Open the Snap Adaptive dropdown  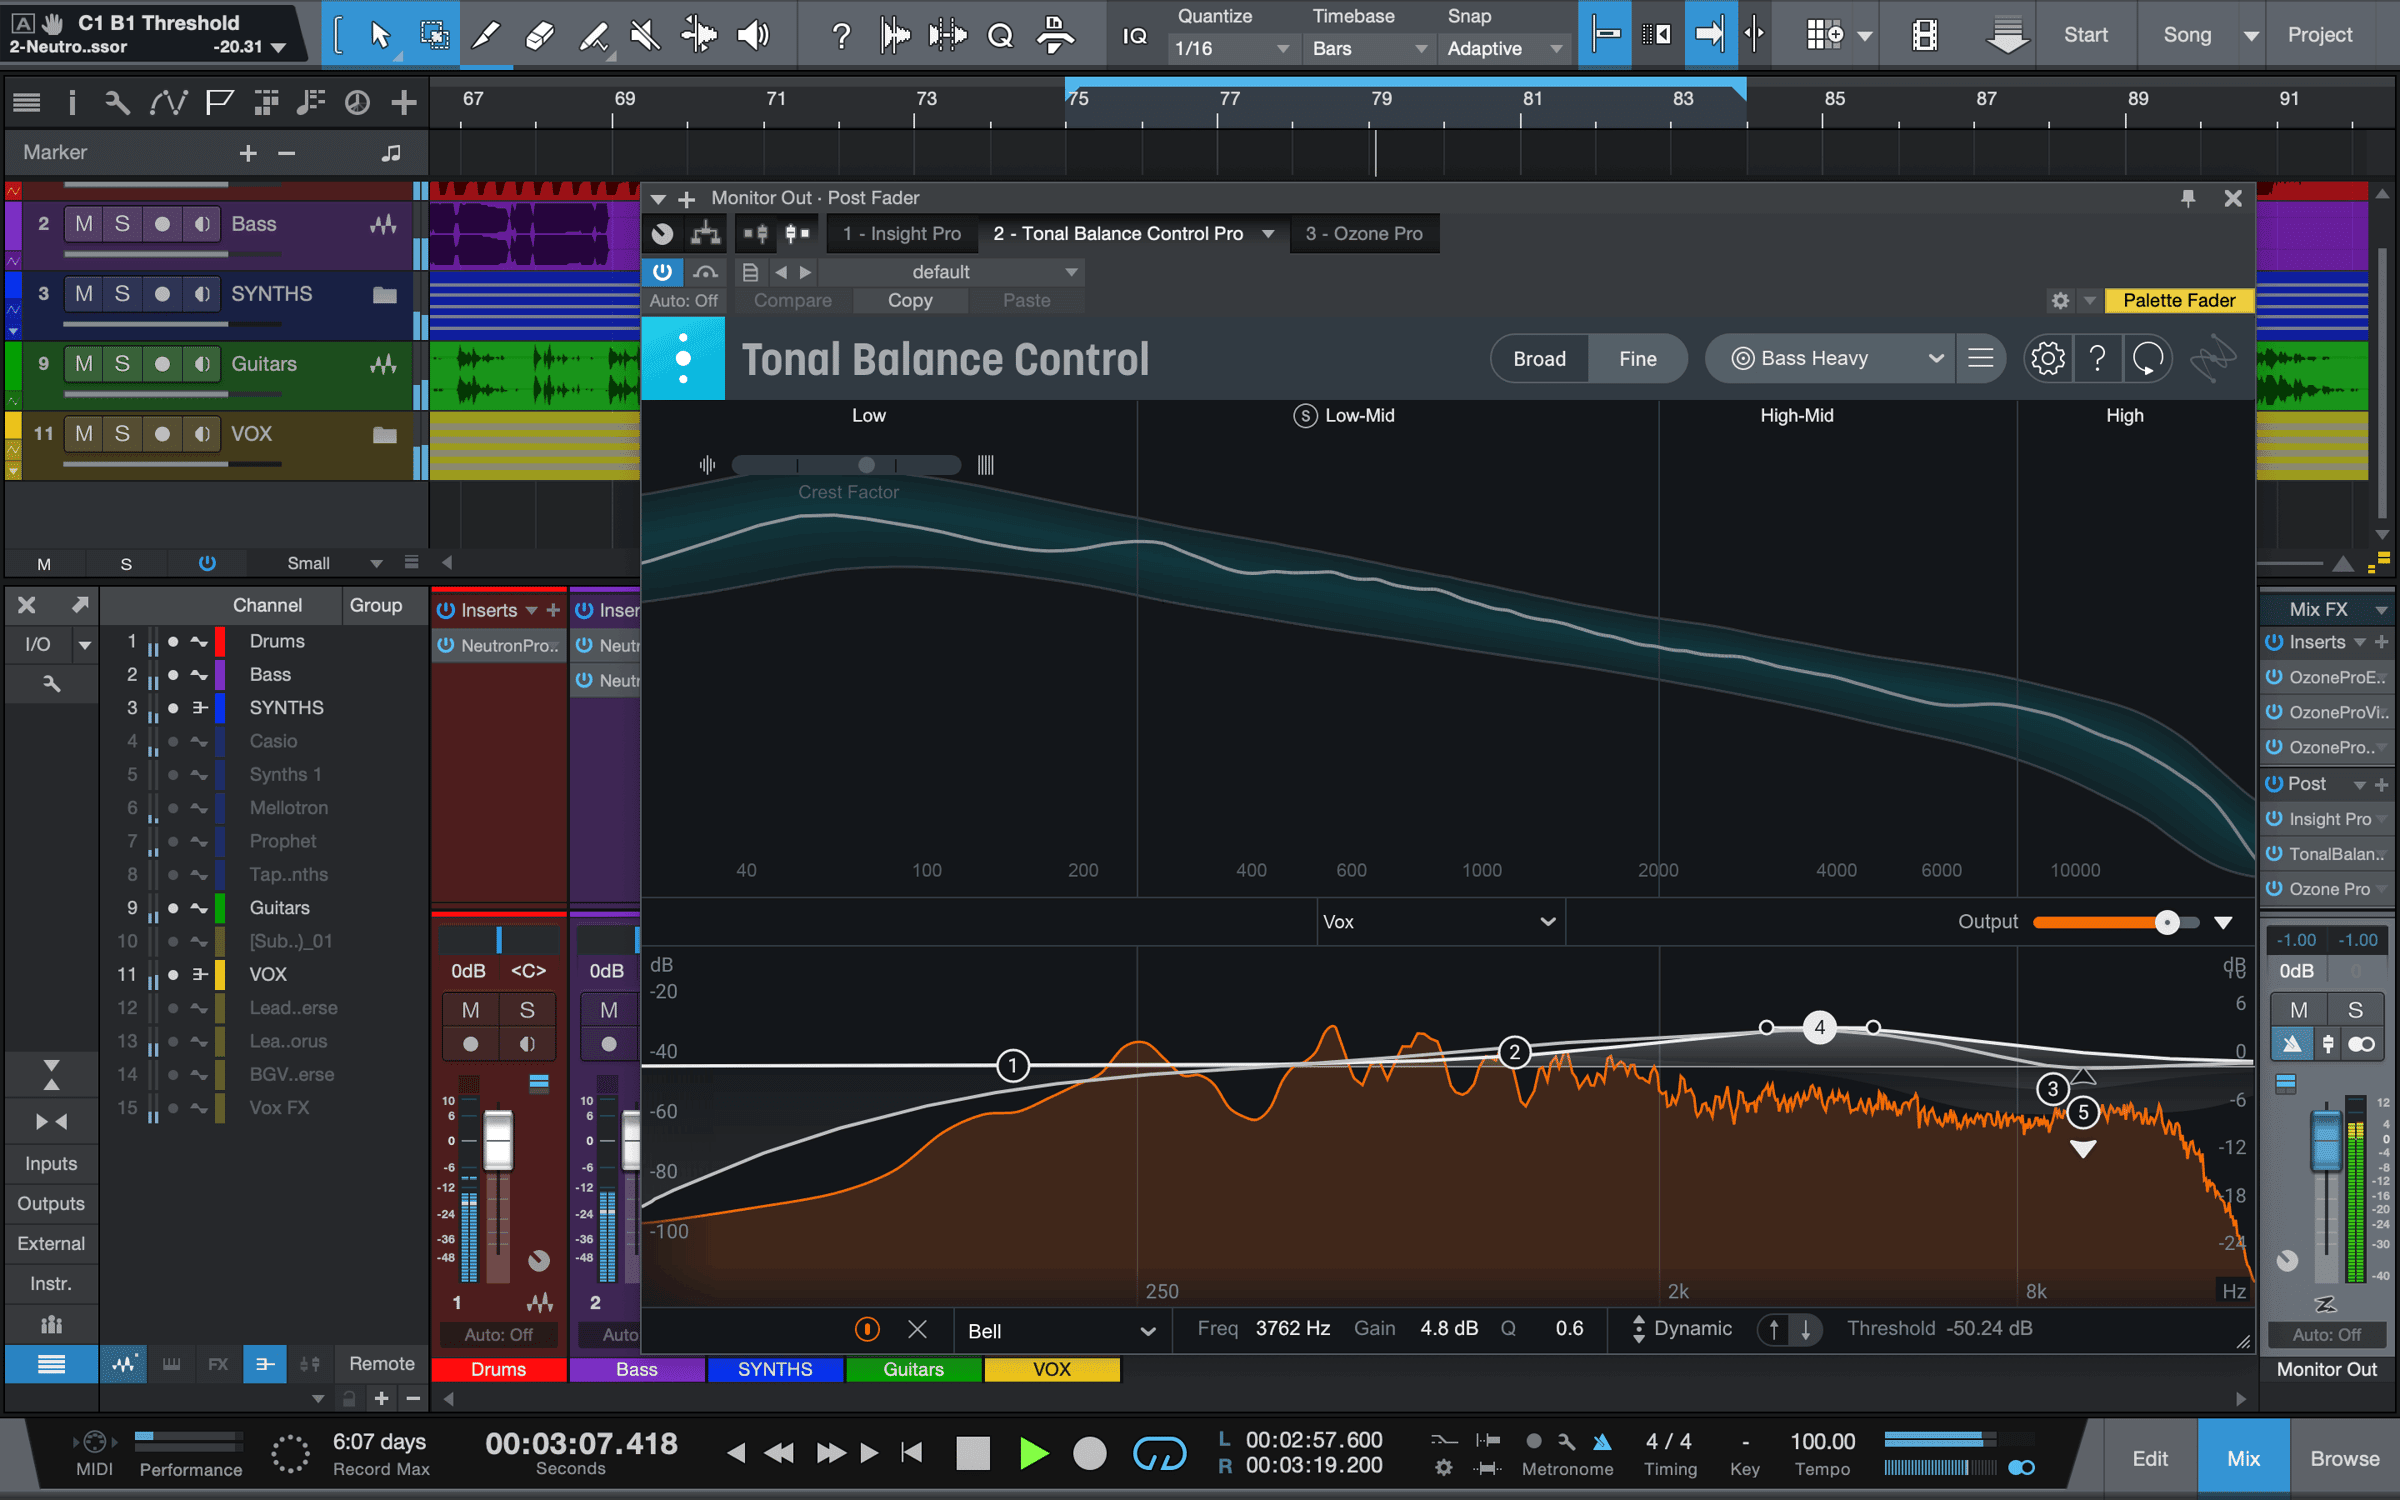(x=1505, y=48)
